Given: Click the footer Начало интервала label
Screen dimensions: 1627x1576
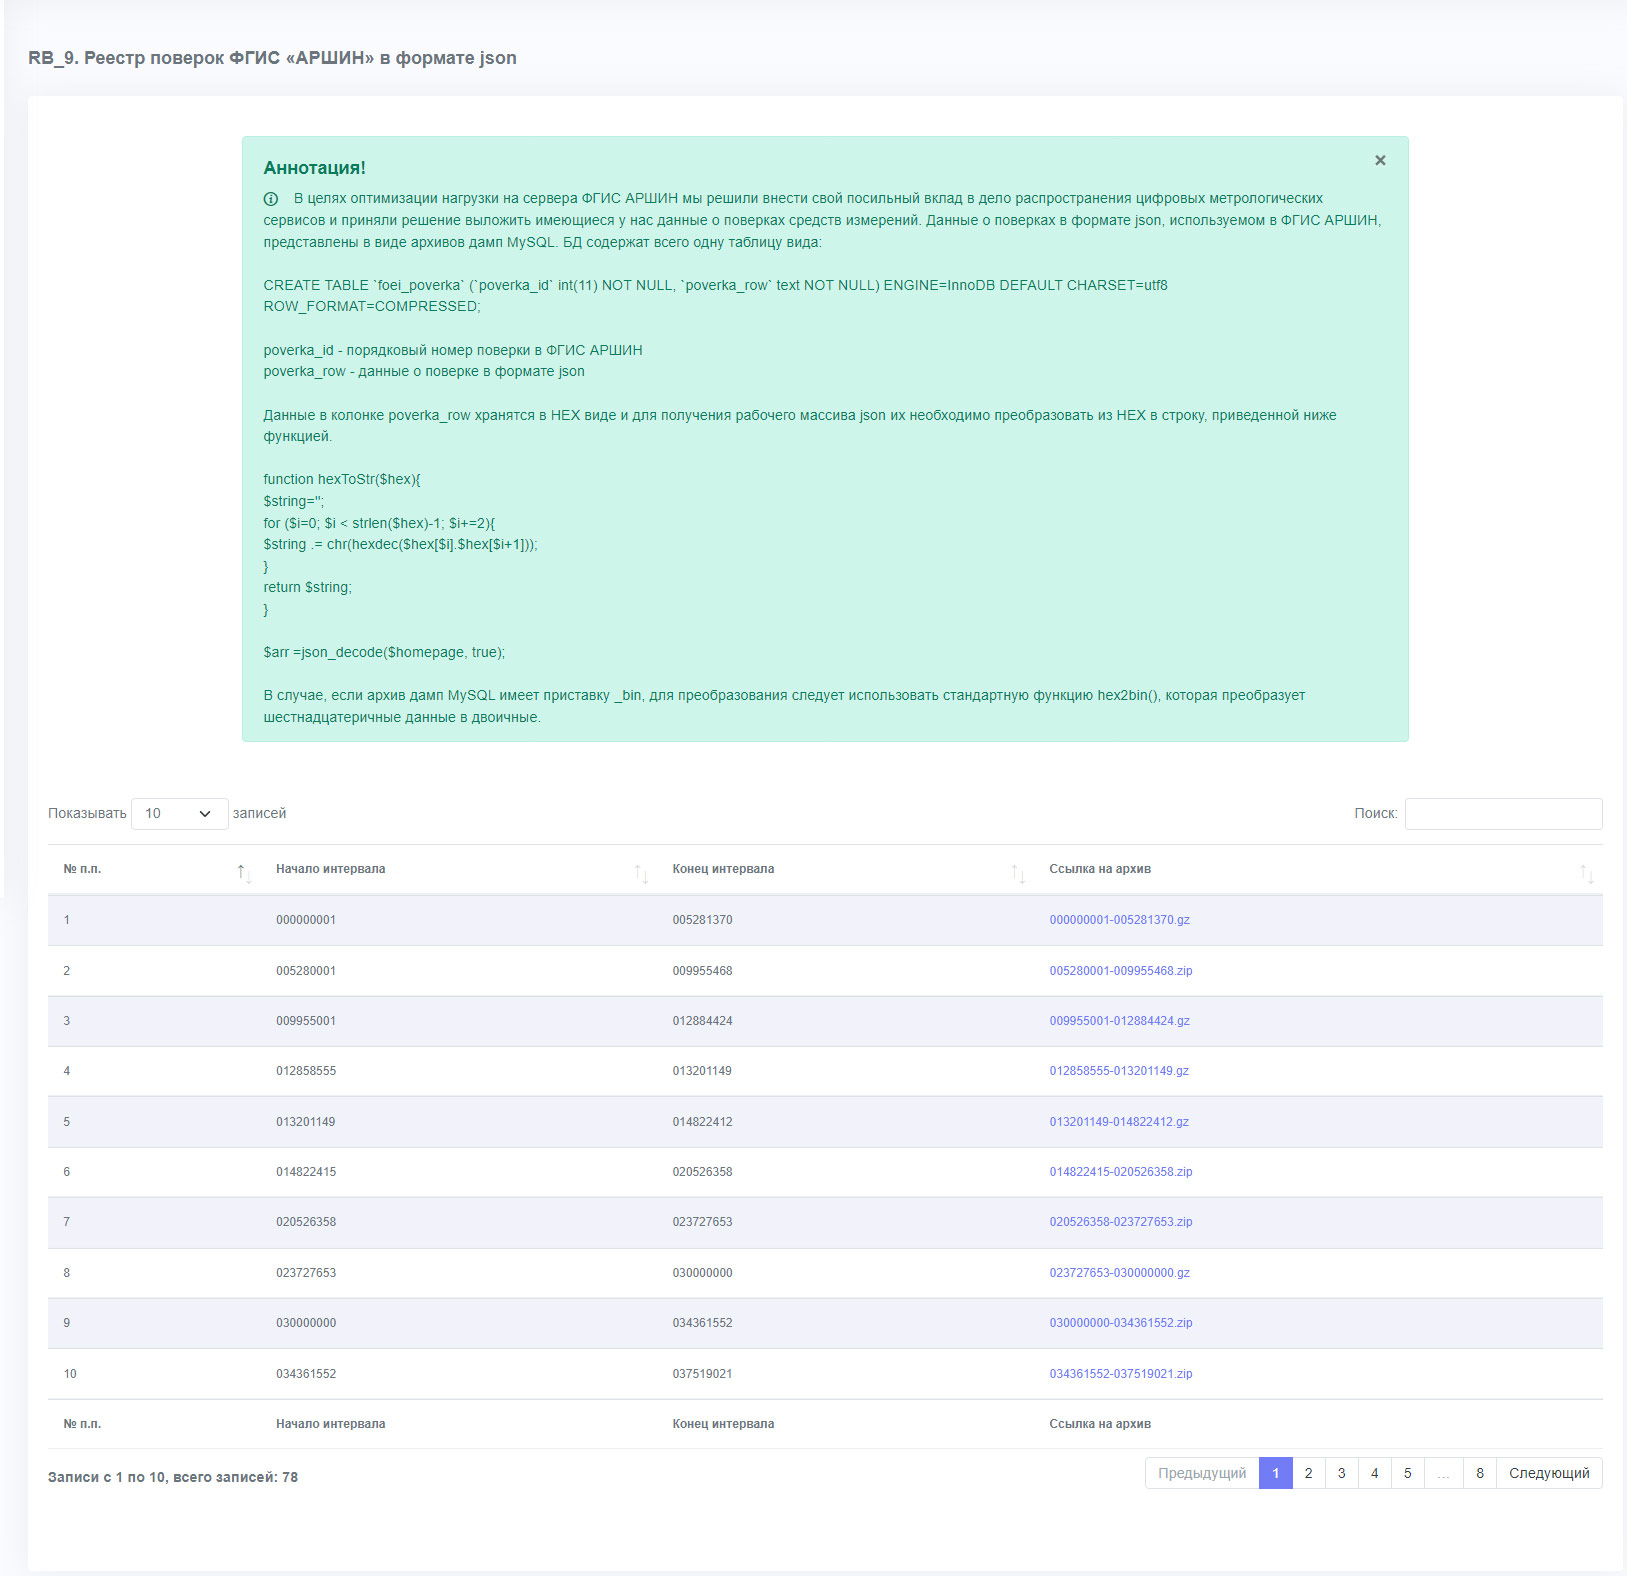Looking at the screenshot, I should click(x=330, y=1424).
